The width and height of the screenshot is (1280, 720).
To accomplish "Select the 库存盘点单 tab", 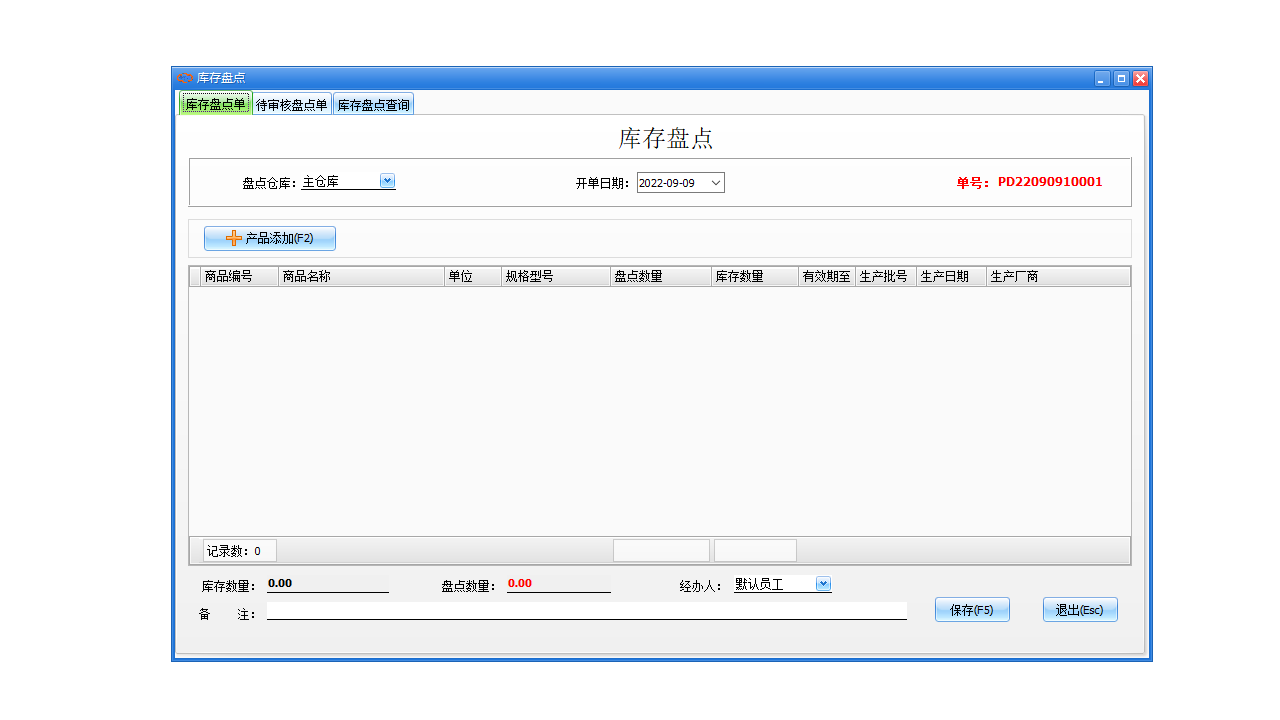I will pos(215,103).
